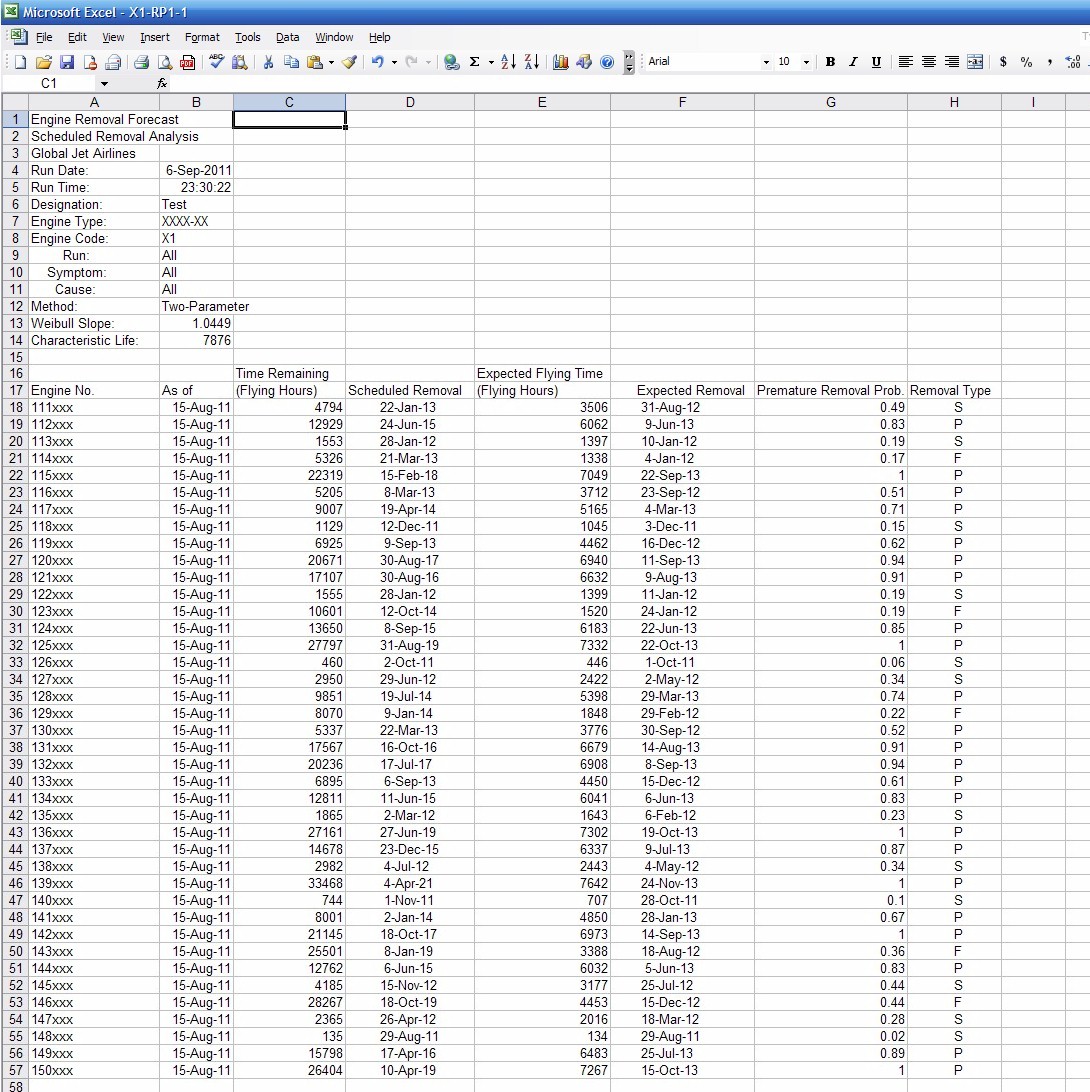Open the Name Box dropdown arrow
This screenshot has width=1090, height=1092.
(104, 84)
